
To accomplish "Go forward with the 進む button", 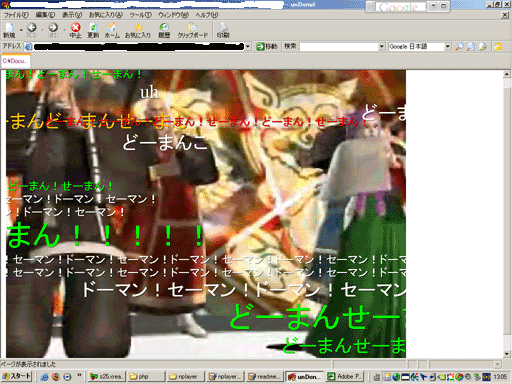I will point(53,30).
